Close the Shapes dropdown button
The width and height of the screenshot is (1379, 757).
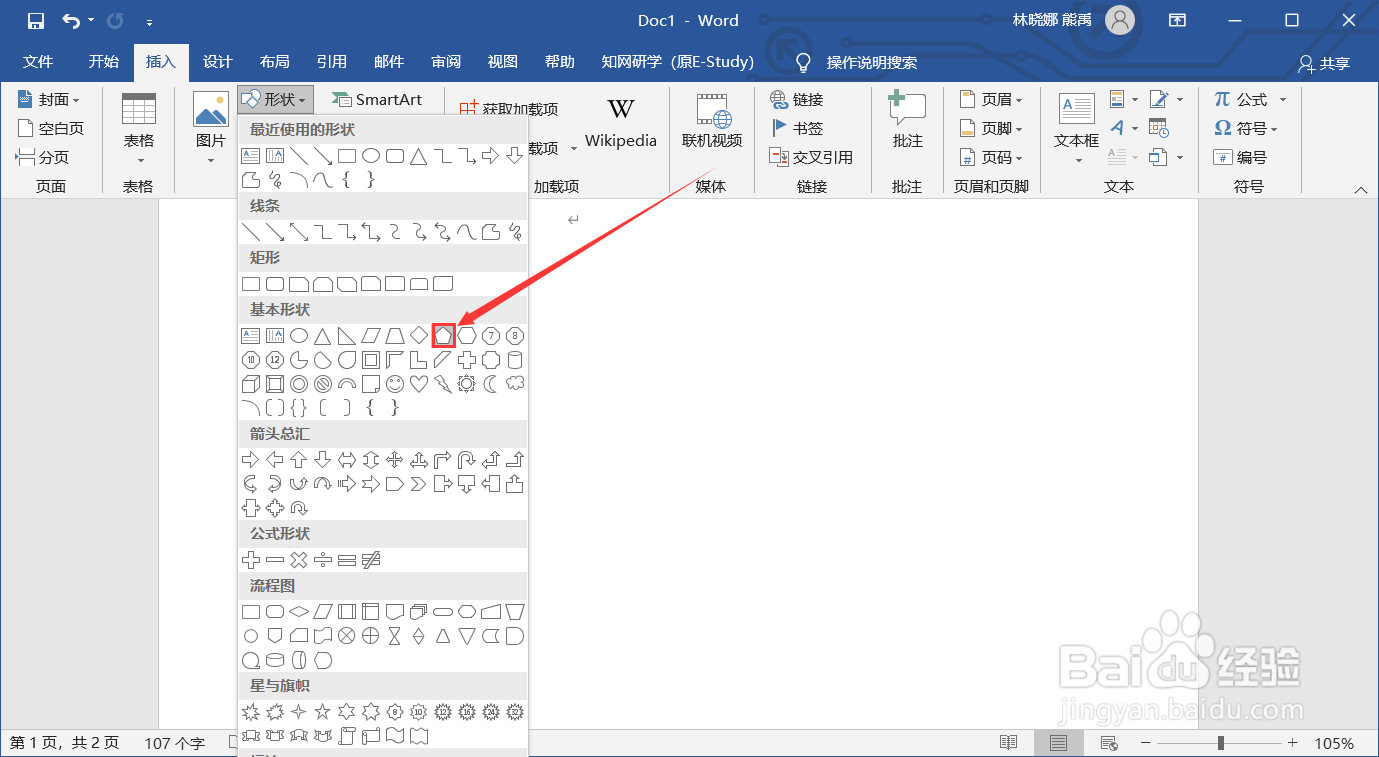[276, 99]
